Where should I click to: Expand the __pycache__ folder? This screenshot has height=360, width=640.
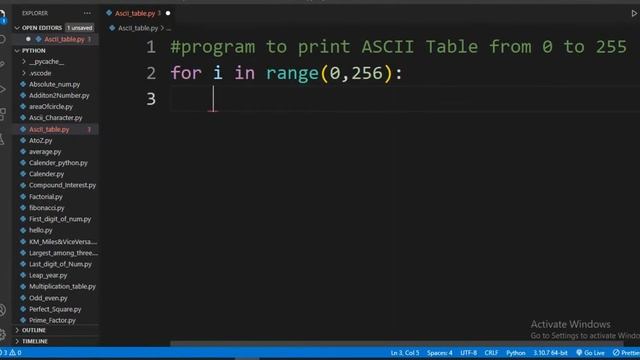(24, 62)
